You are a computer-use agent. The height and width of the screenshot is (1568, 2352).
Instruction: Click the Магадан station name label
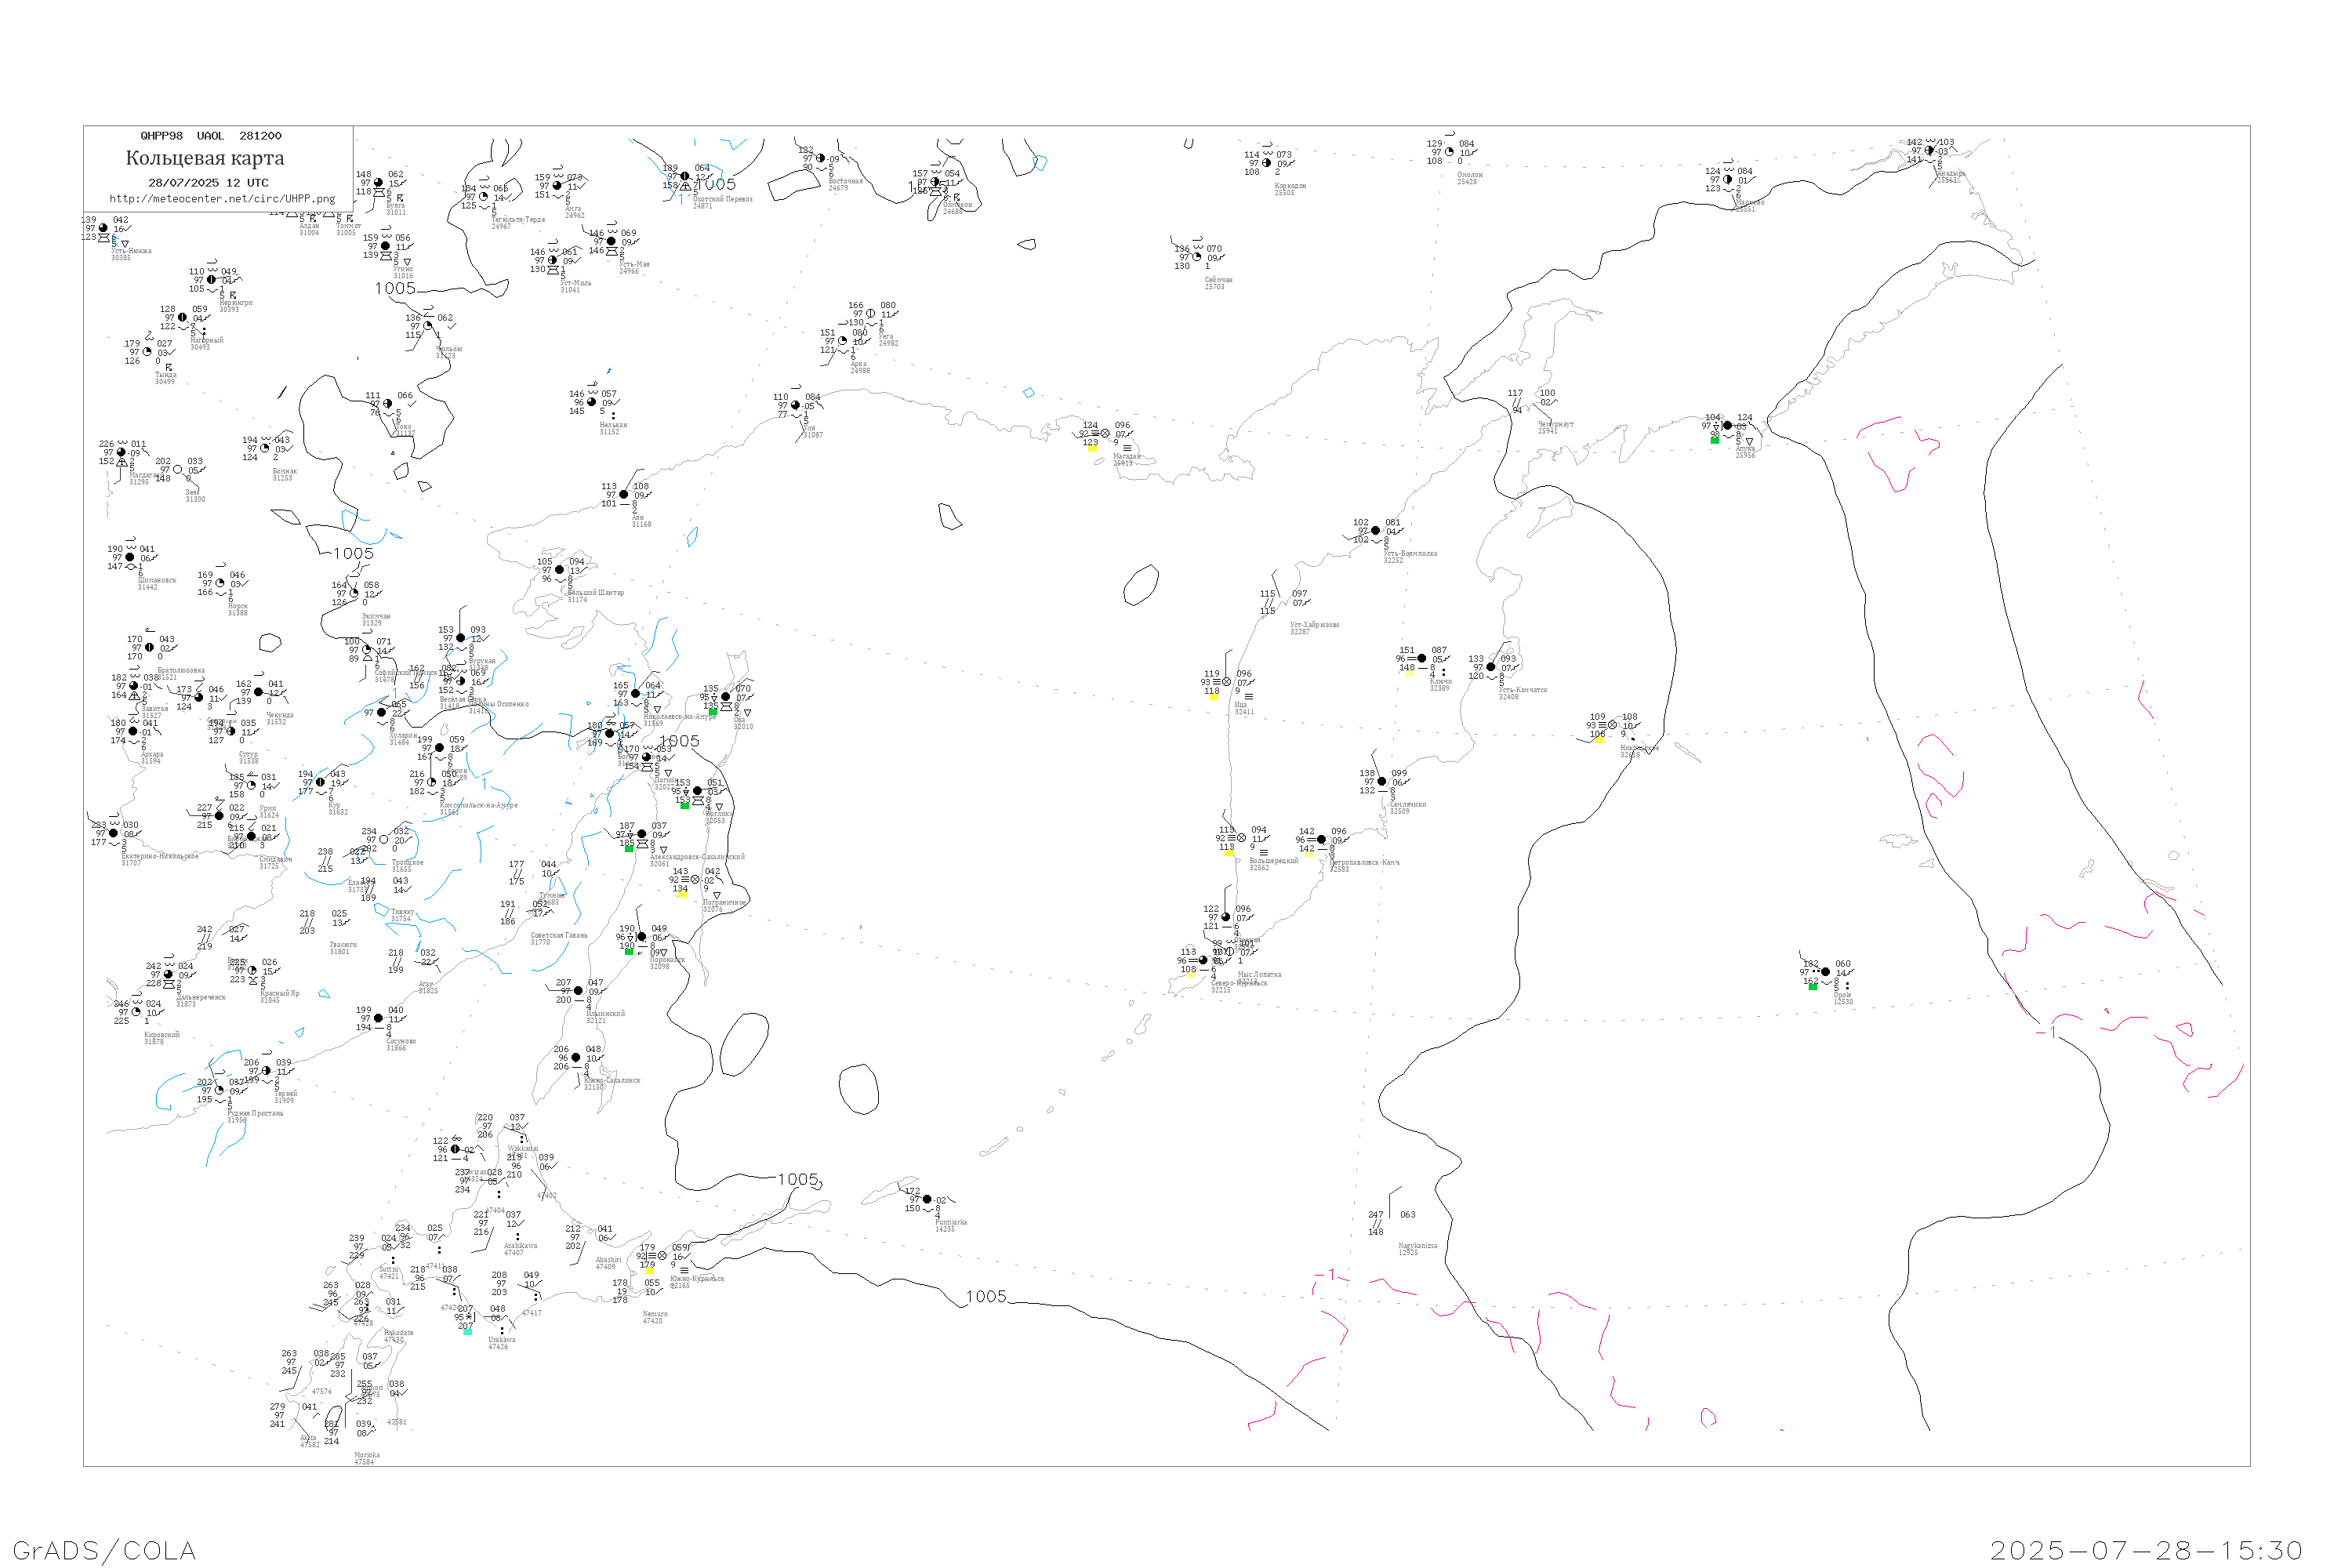click(x=1126, y=456)
